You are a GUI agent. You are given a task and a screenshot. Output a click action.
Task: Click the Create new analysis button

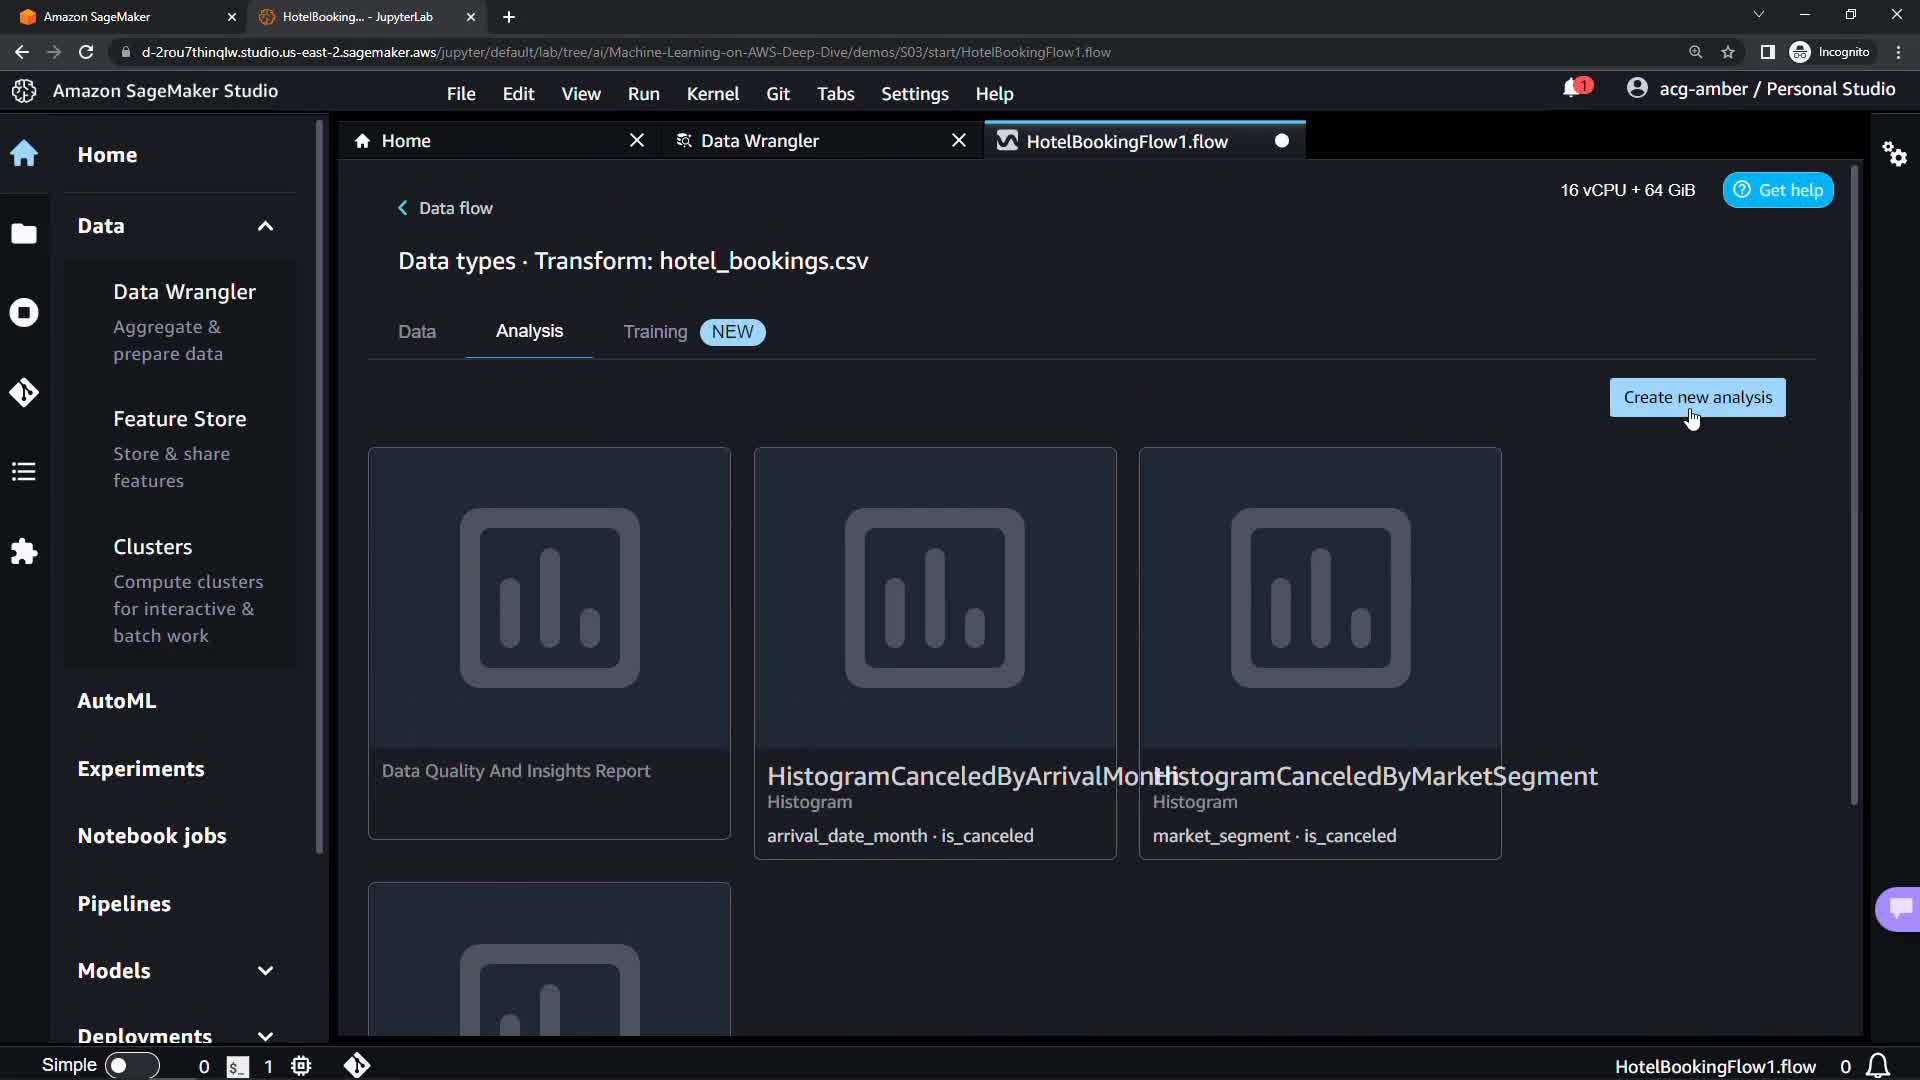click(1697, 397)
